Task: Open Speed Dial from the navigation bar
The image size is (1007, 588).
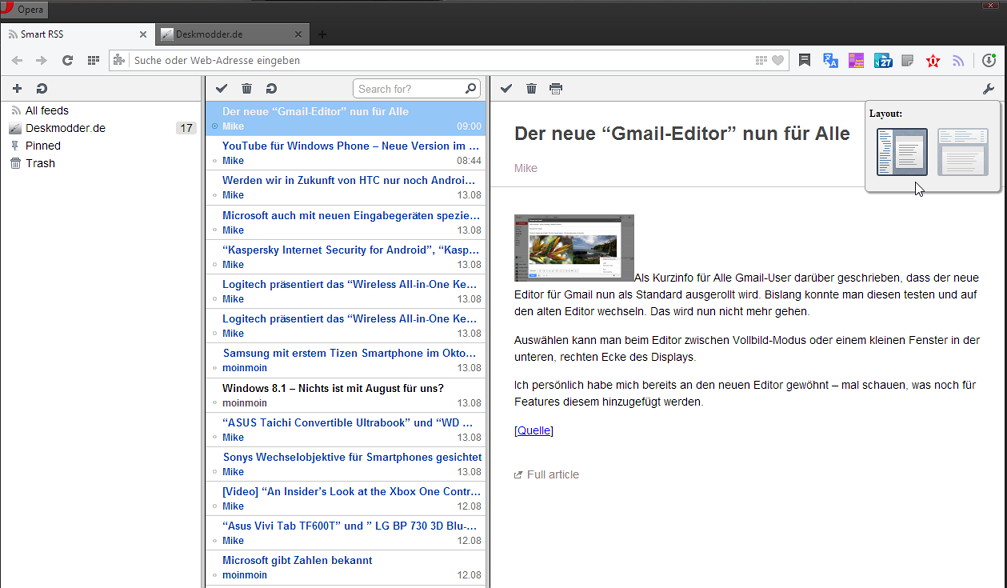Action: (x=93, y=60)
